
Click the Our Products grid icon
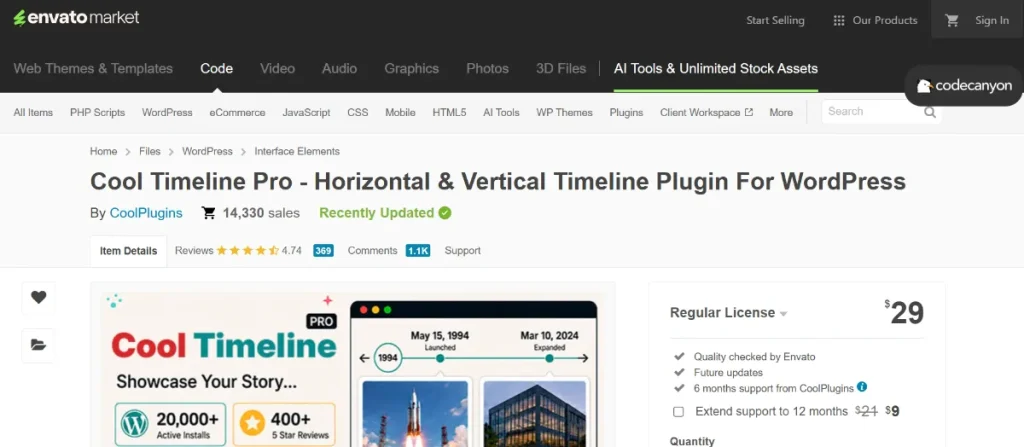[839, 21]
